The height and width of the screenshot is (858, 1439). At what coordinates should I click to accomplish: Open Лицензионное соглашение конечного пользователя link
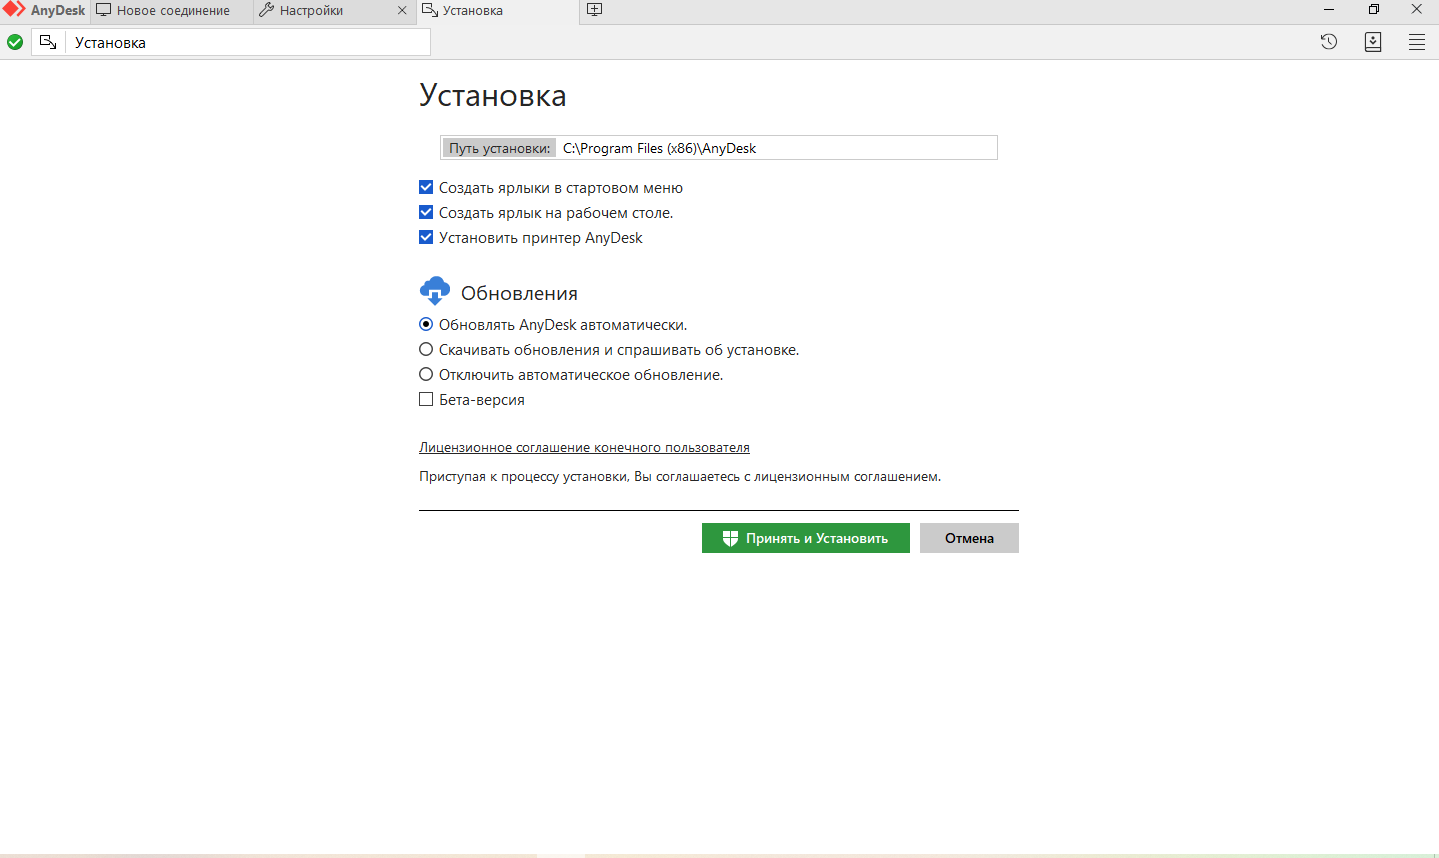point(584,447)
